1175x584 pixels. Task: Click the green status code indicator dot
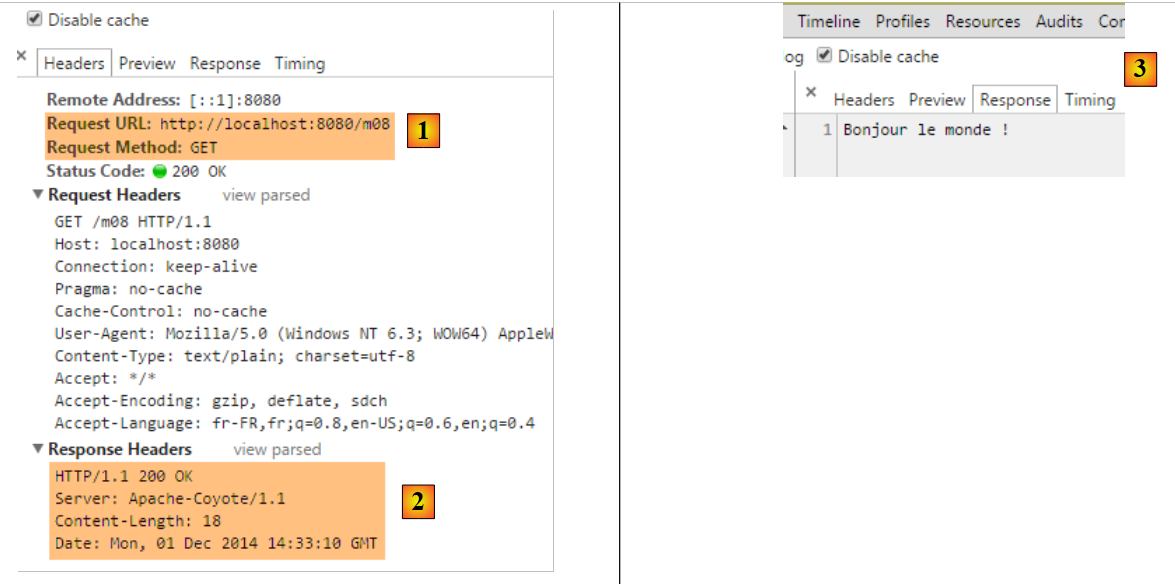coord(160,172)
